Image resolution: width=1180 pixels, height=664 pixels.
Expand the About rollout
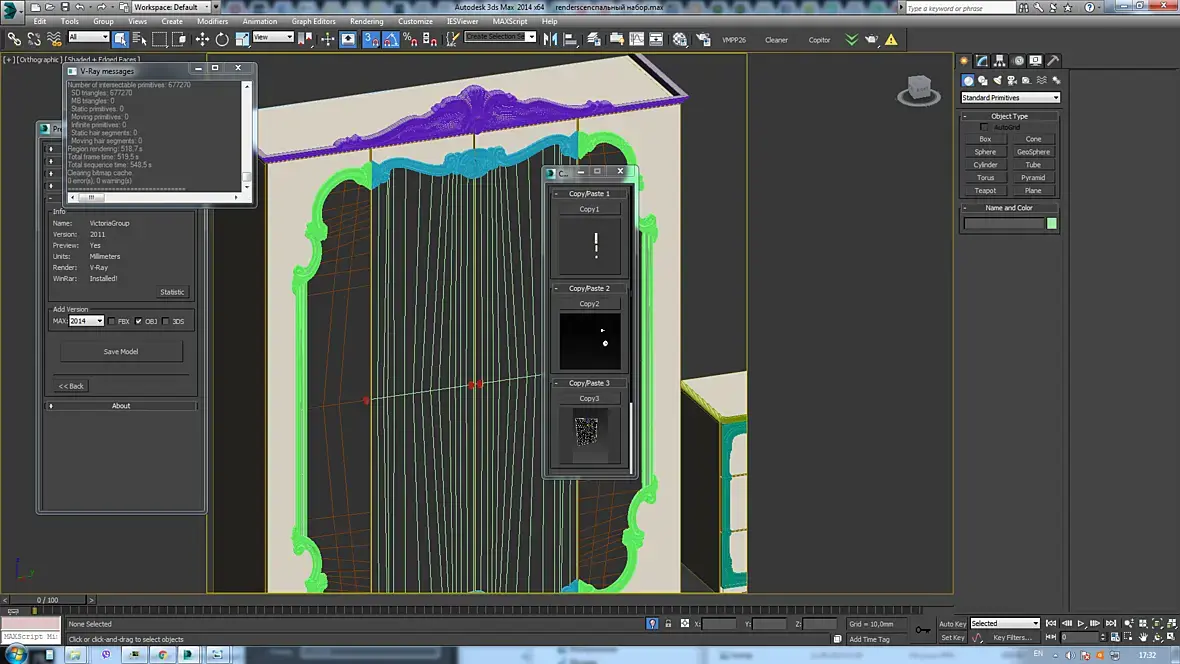point(121,406)
